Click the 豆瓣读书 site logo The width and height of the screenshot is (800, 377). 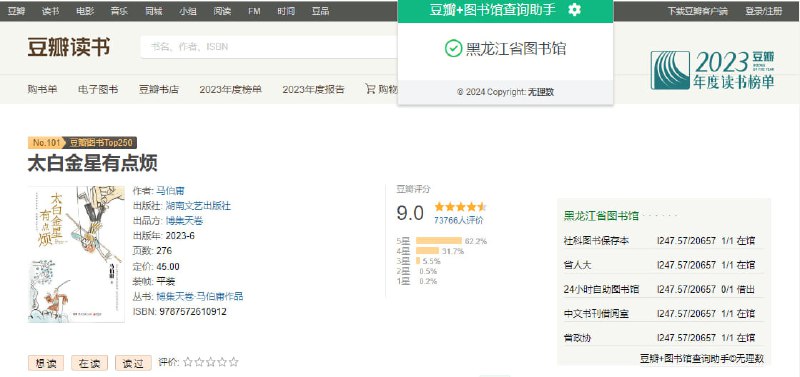coord(68,47)
